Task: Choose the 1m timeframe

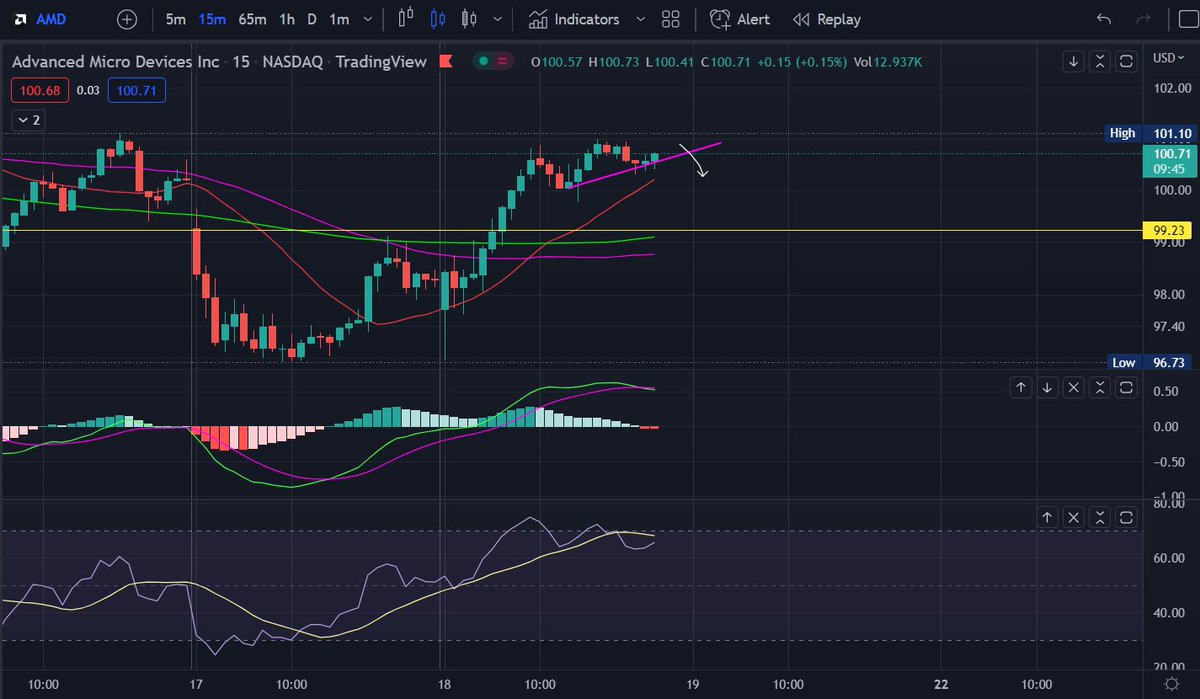Action: pos(339,19)
